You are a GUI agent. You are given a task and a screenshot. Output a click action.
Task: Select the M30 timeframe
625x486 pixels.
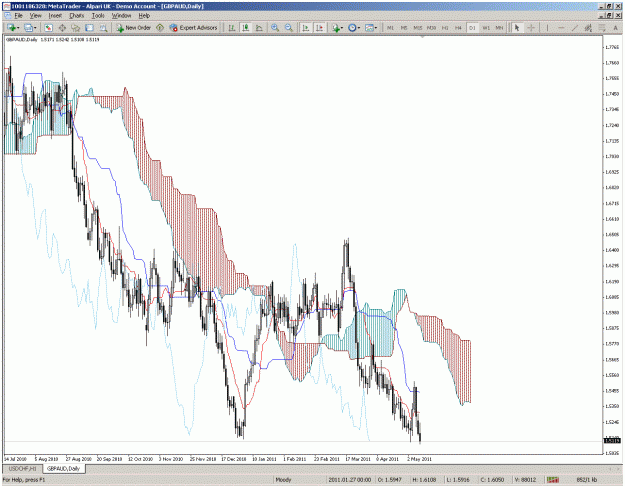coord(431,28)
